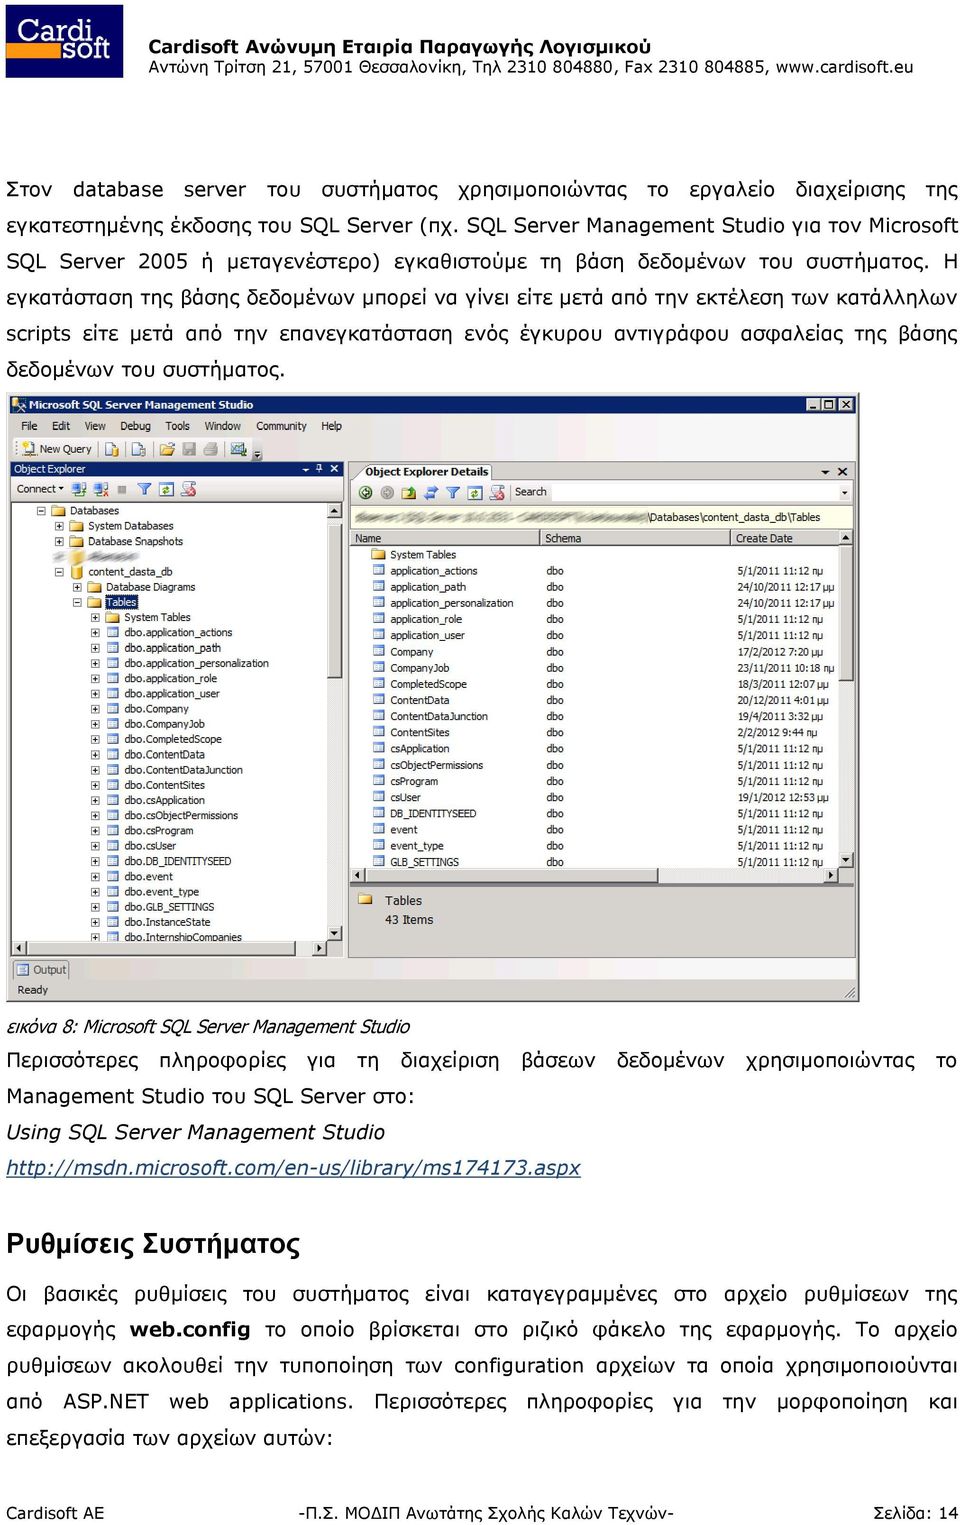This screenshot has width=960, height=1525.
Task: Open the Tools menu
Action: [177, 426]
